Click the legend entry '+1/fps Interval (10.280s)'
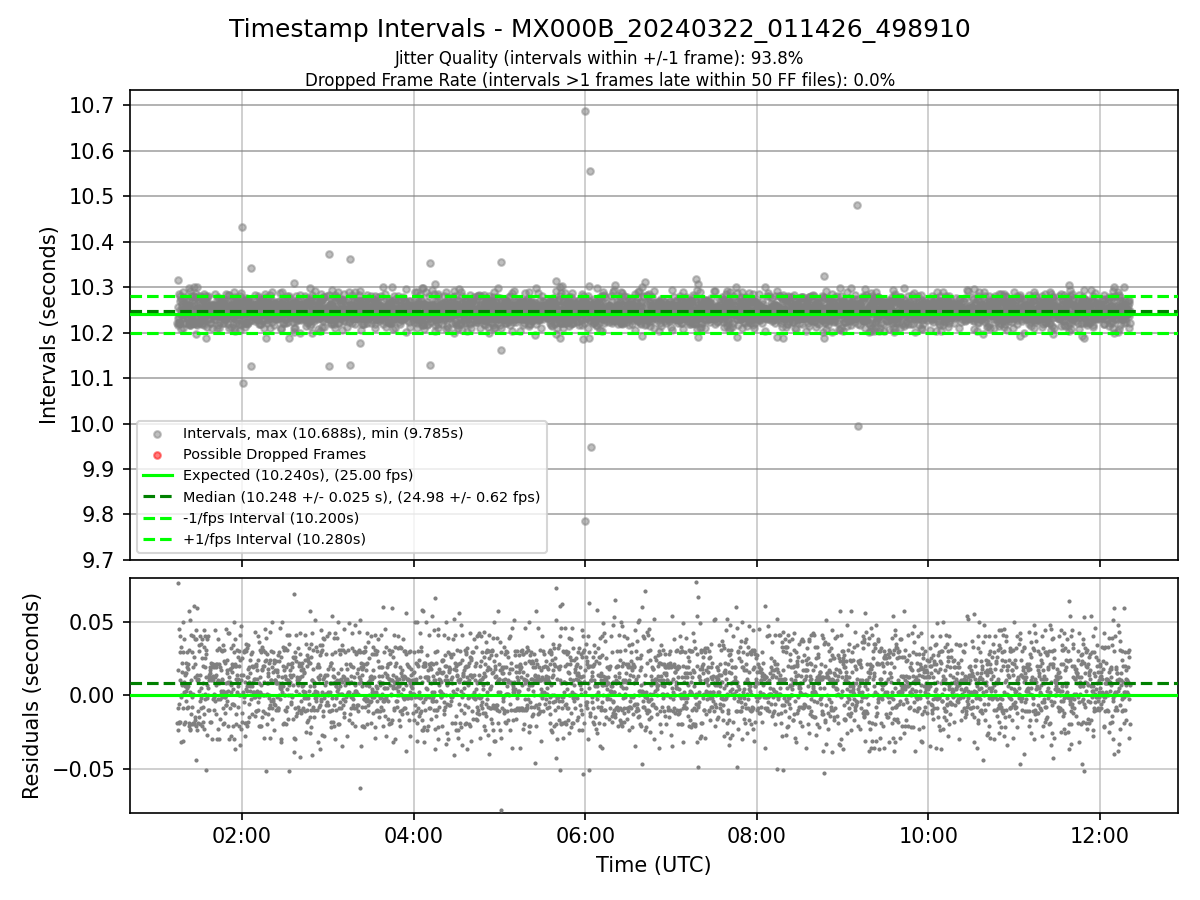This screenshot has height=900, width=1200. pos(274,539)
